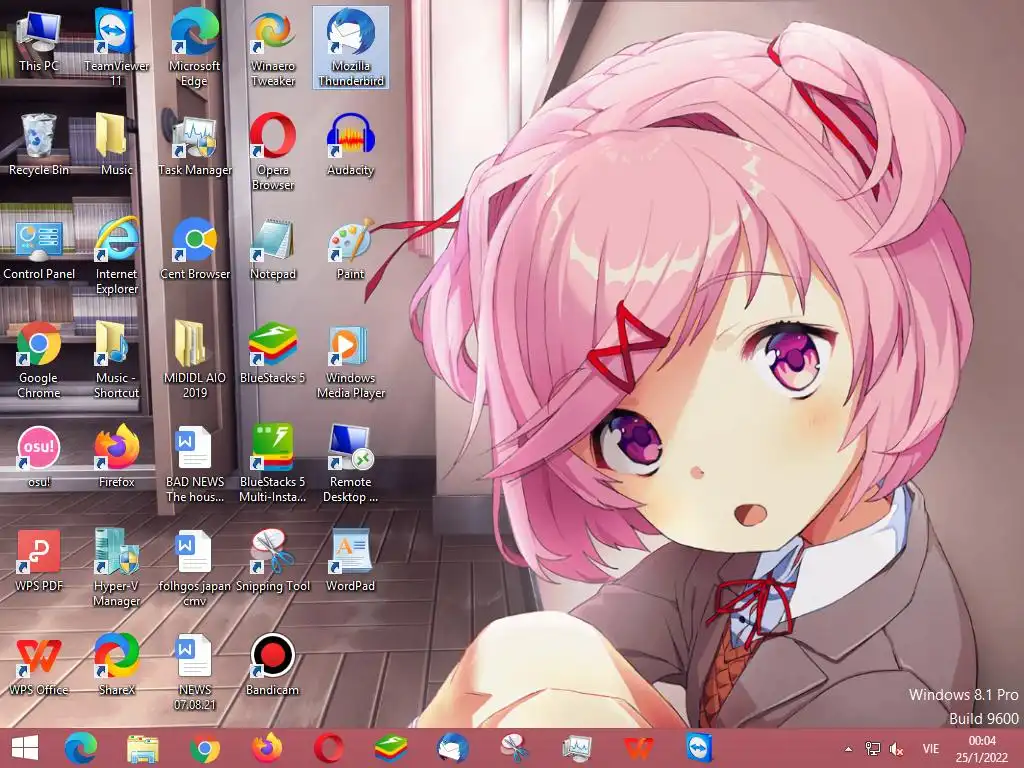Image resolution: width=1024 pixels, height=768 pixels.
Task: Select the Recycle Bin icon
Action: [39, 145]
